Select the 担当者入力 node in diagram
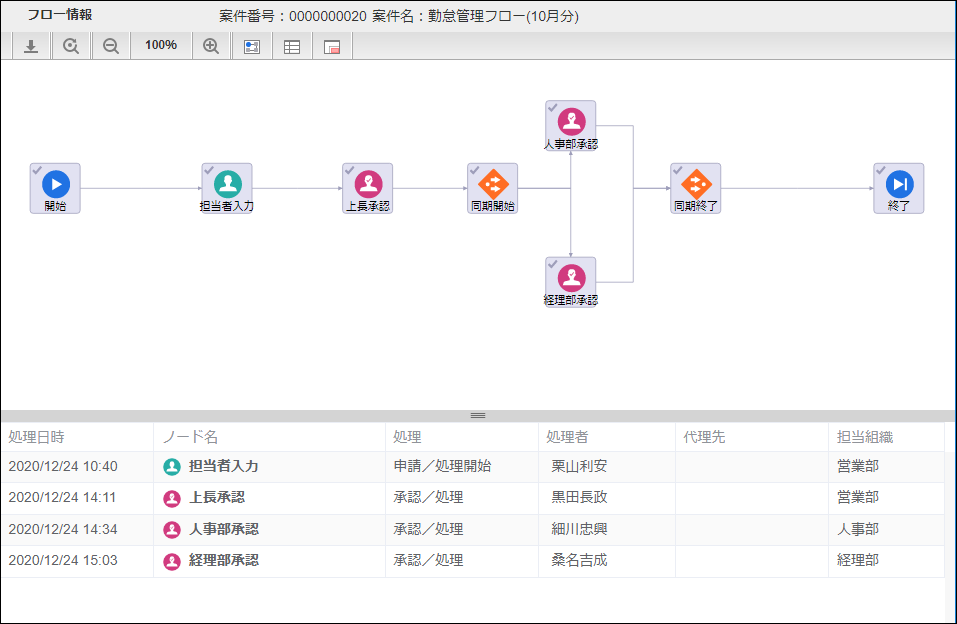 (x=227, y=188)
